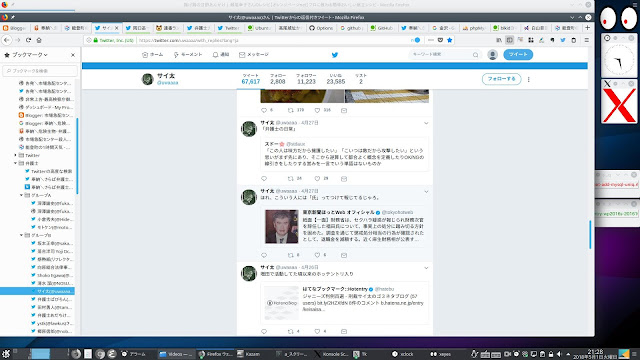Click the フォローする follow button
Viewport: 640px width, 360px height.
[x=502, y=79]
